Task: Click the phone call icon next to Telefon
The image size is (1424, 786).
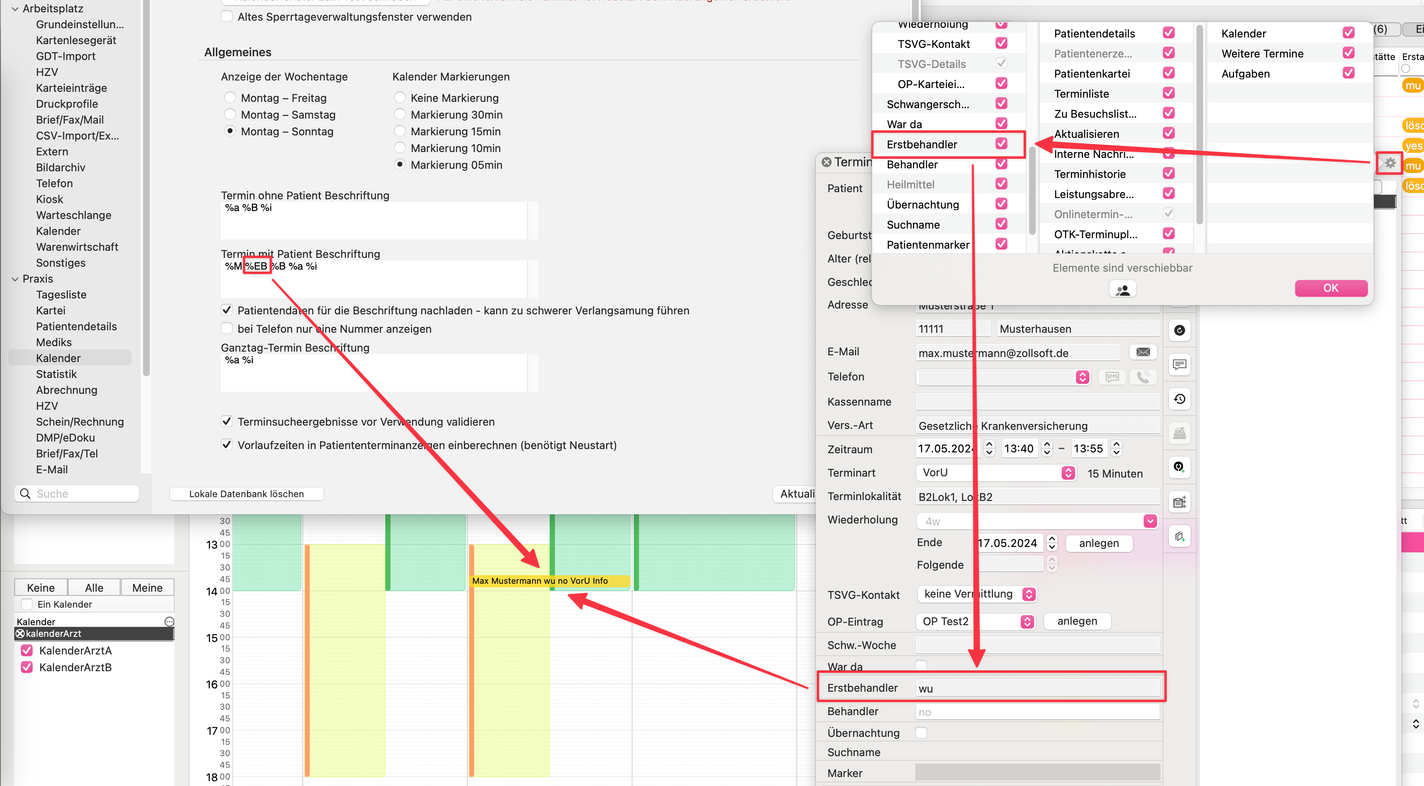Action: (x=1142, y=377)
